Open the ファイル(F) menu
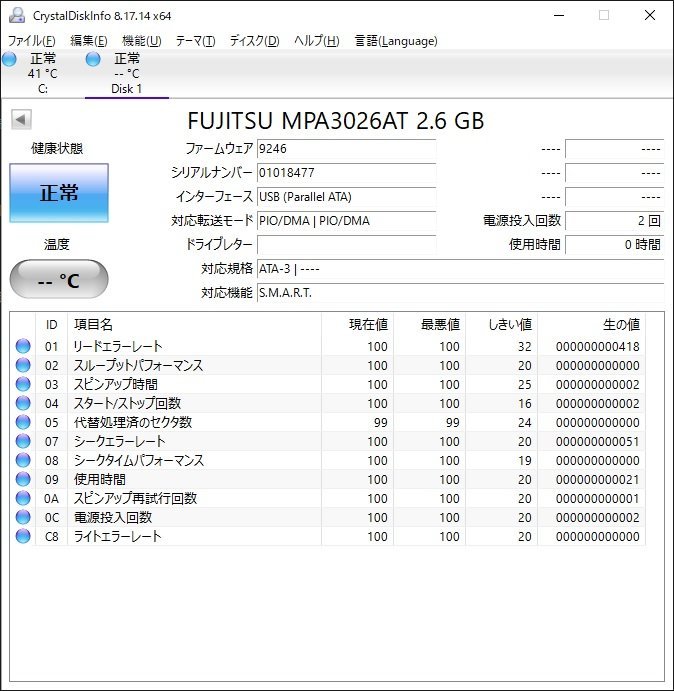This screenshot has width=674, height=691. click(x=32, y=41)
